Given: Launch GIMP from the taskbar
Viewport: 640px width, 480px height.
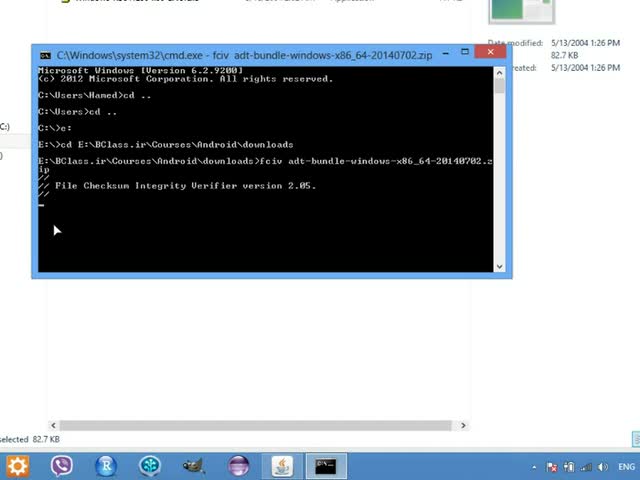Looking at the screenshot, I should (193, 466).
